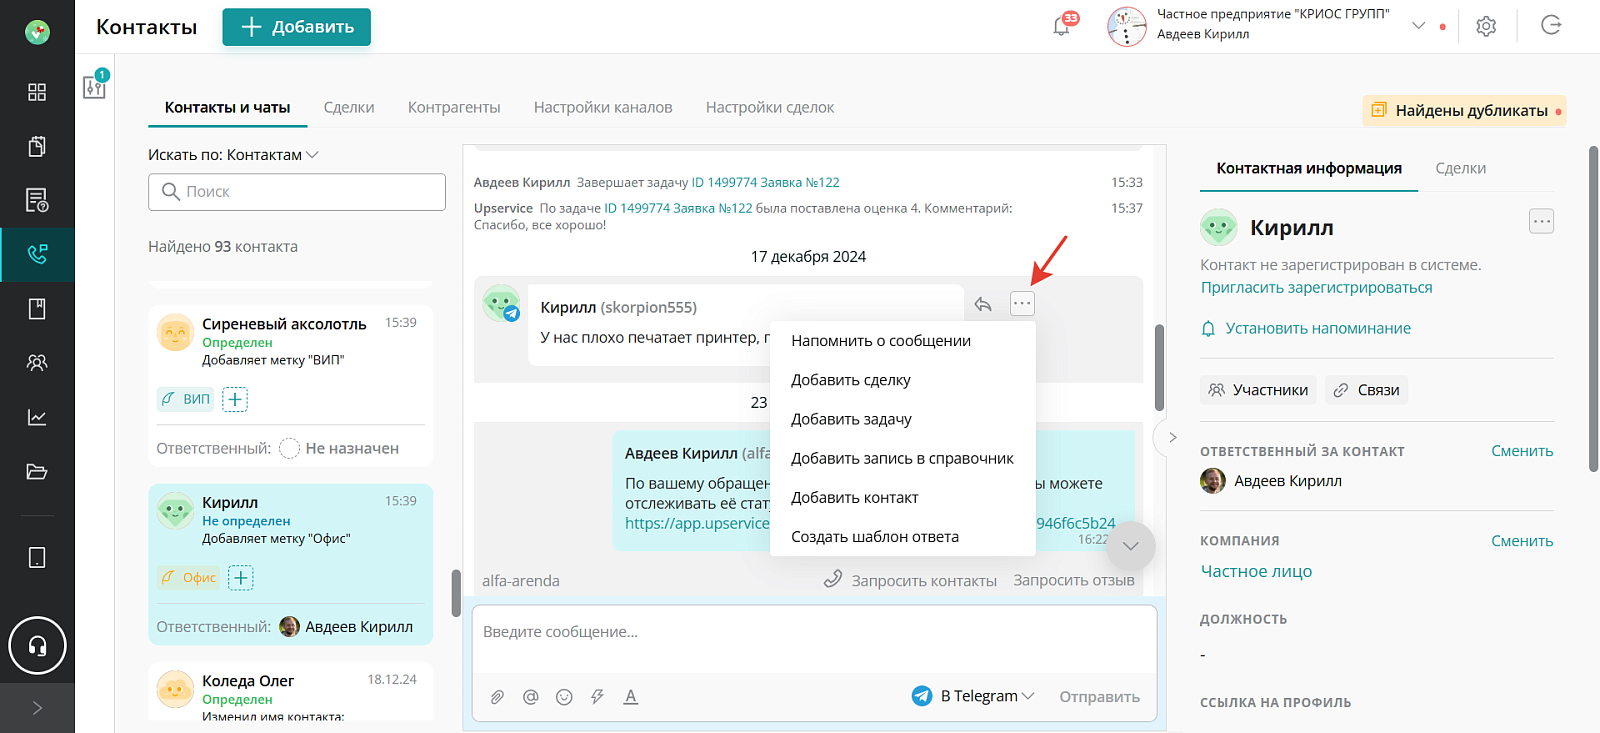Image resolution: width=1600 pixels, height=733 pixels.
Task: Click the logout icon in header
Action: [x=1551, y=25]
